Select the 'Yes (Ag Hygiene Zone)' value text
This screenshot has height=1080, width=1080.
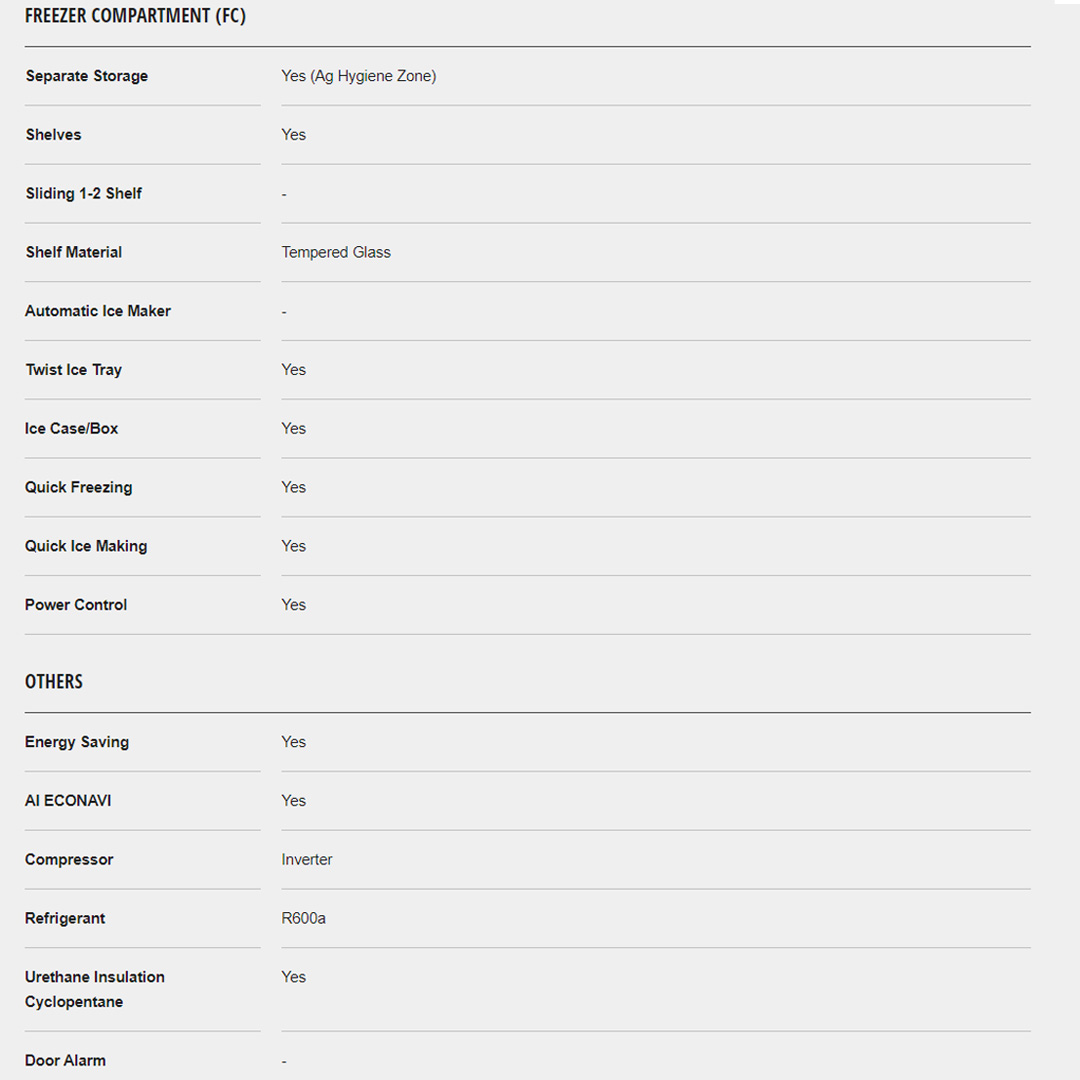coord(358,76)
